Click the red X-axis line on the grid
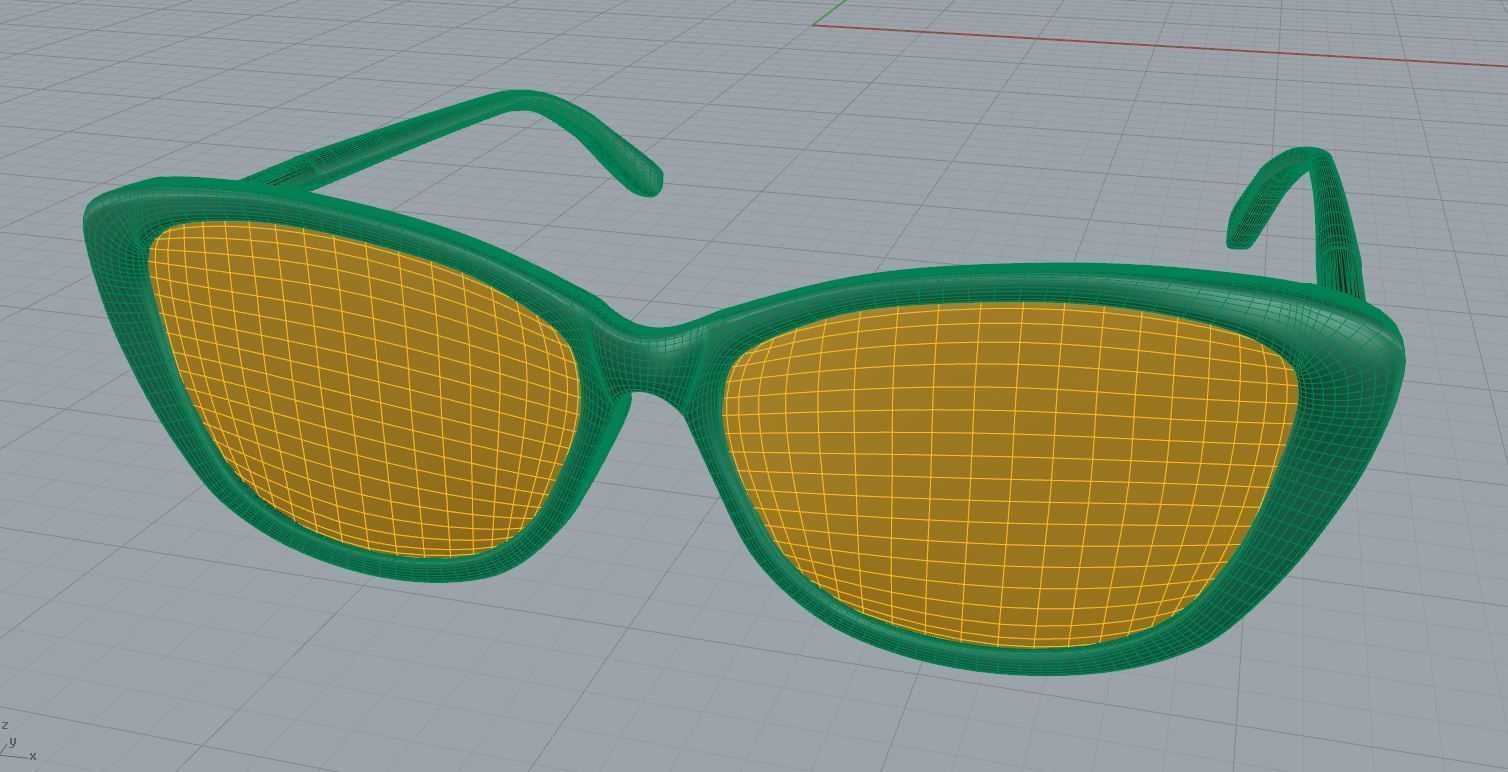The width and height of the screenshot is (1508, 772). point(1160,44)
